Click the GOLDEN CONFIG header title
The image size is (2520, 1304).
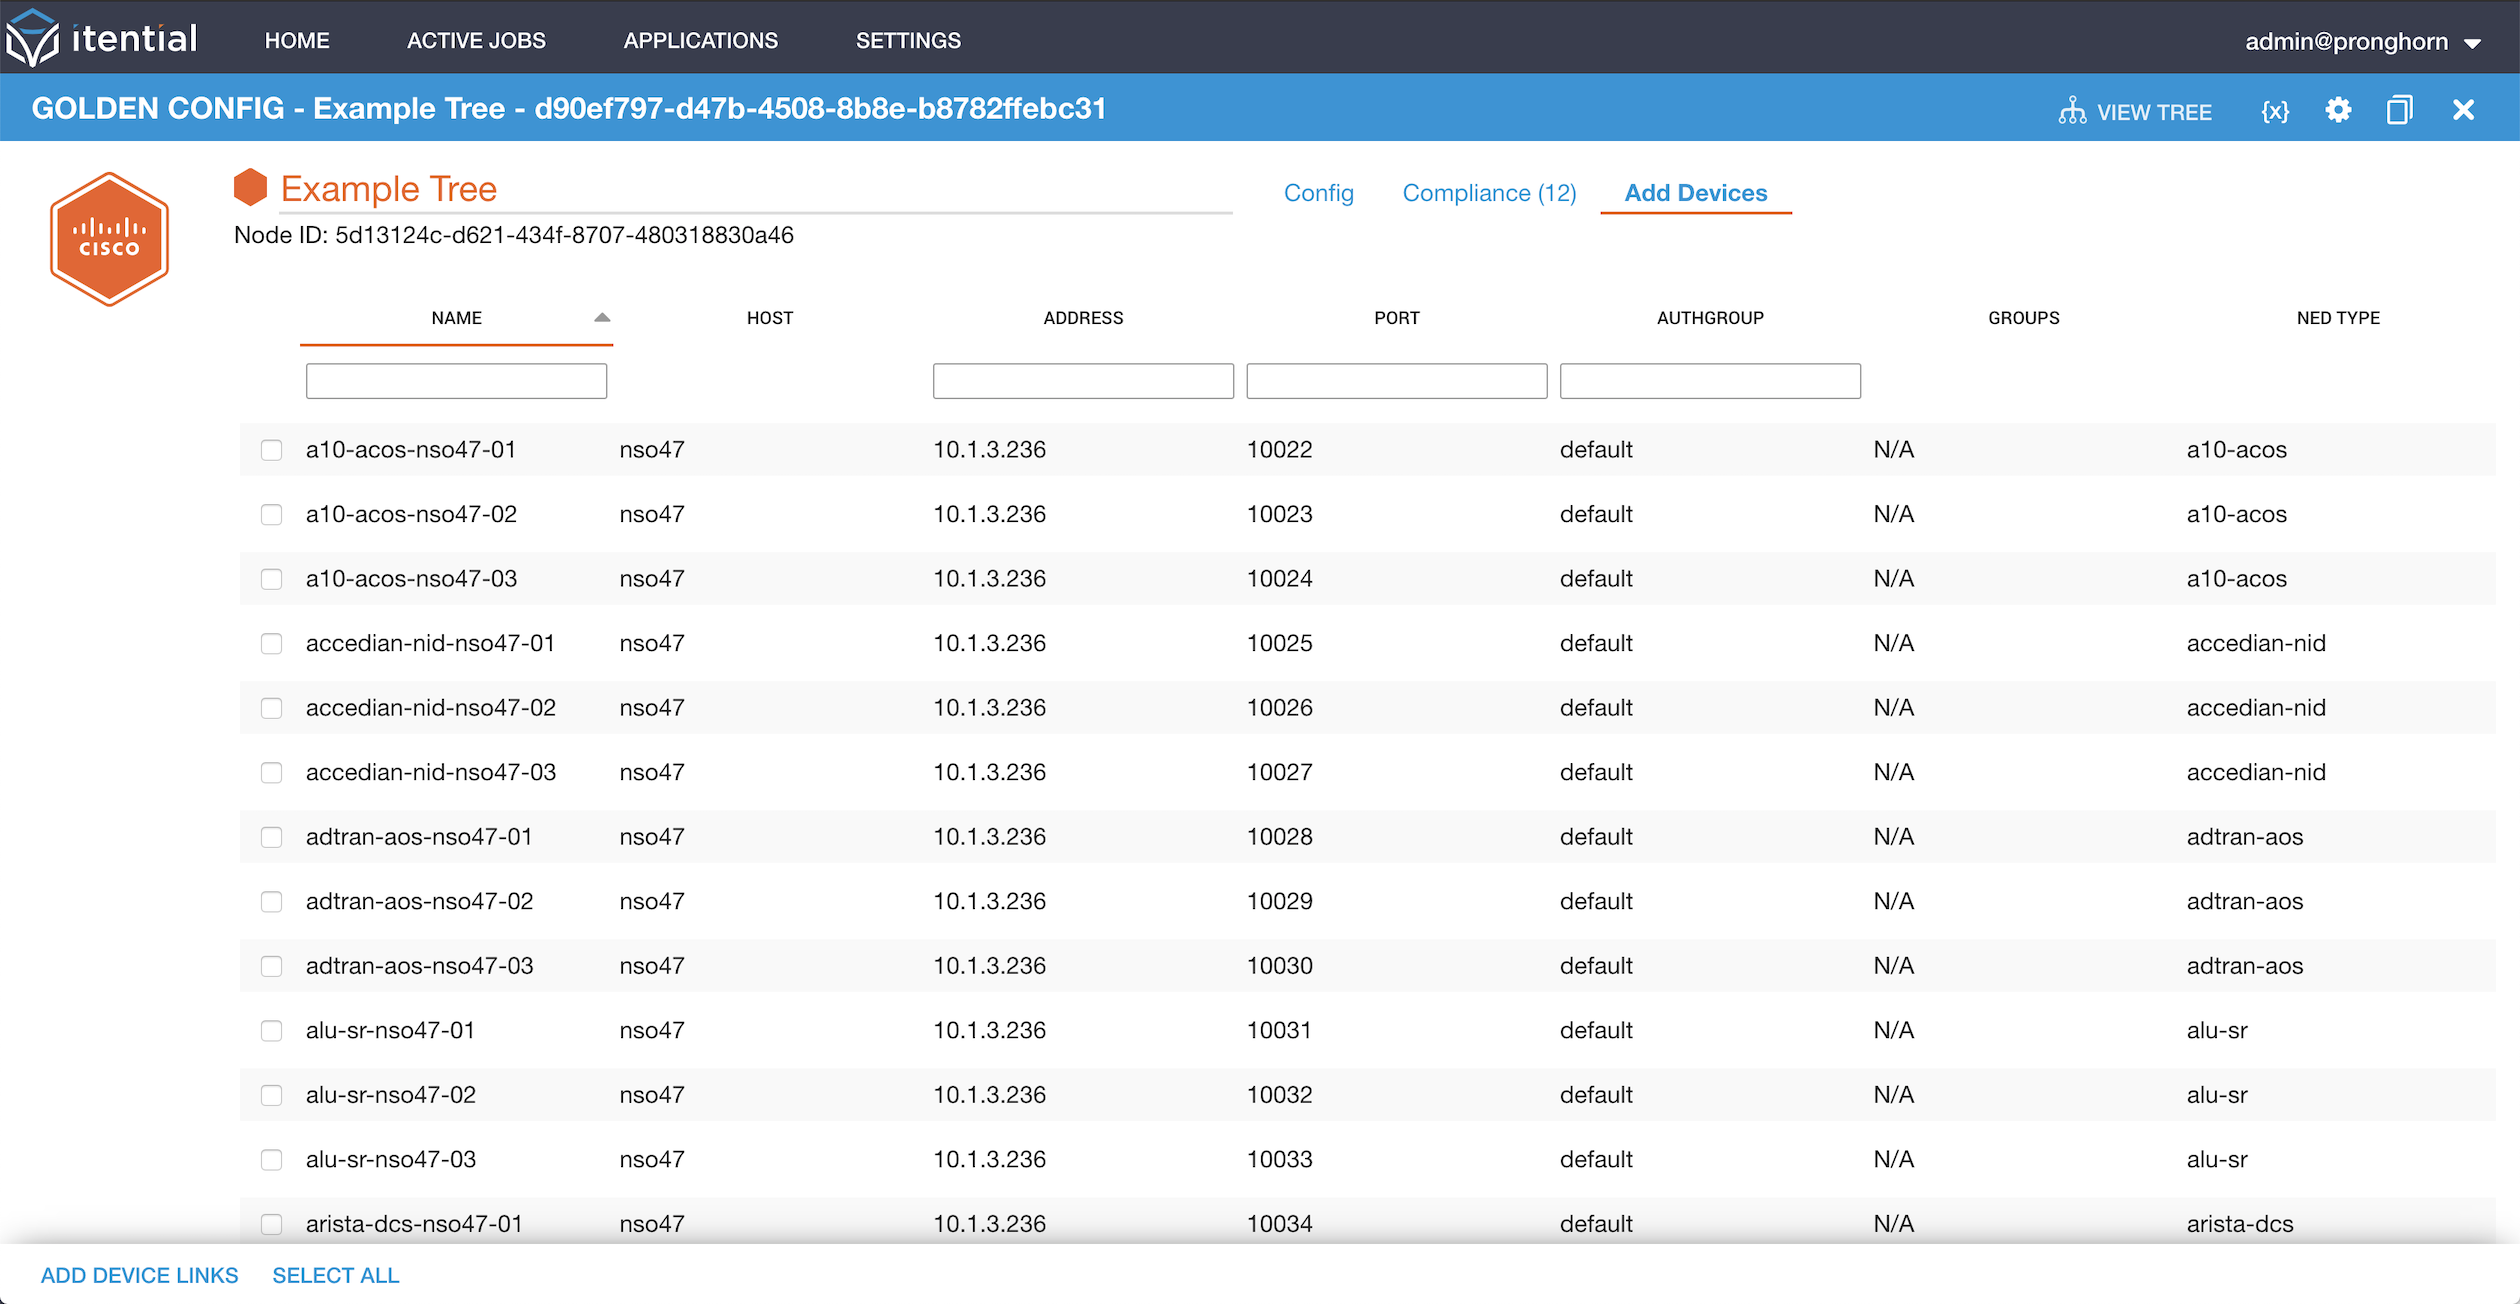tap(569, 108)
